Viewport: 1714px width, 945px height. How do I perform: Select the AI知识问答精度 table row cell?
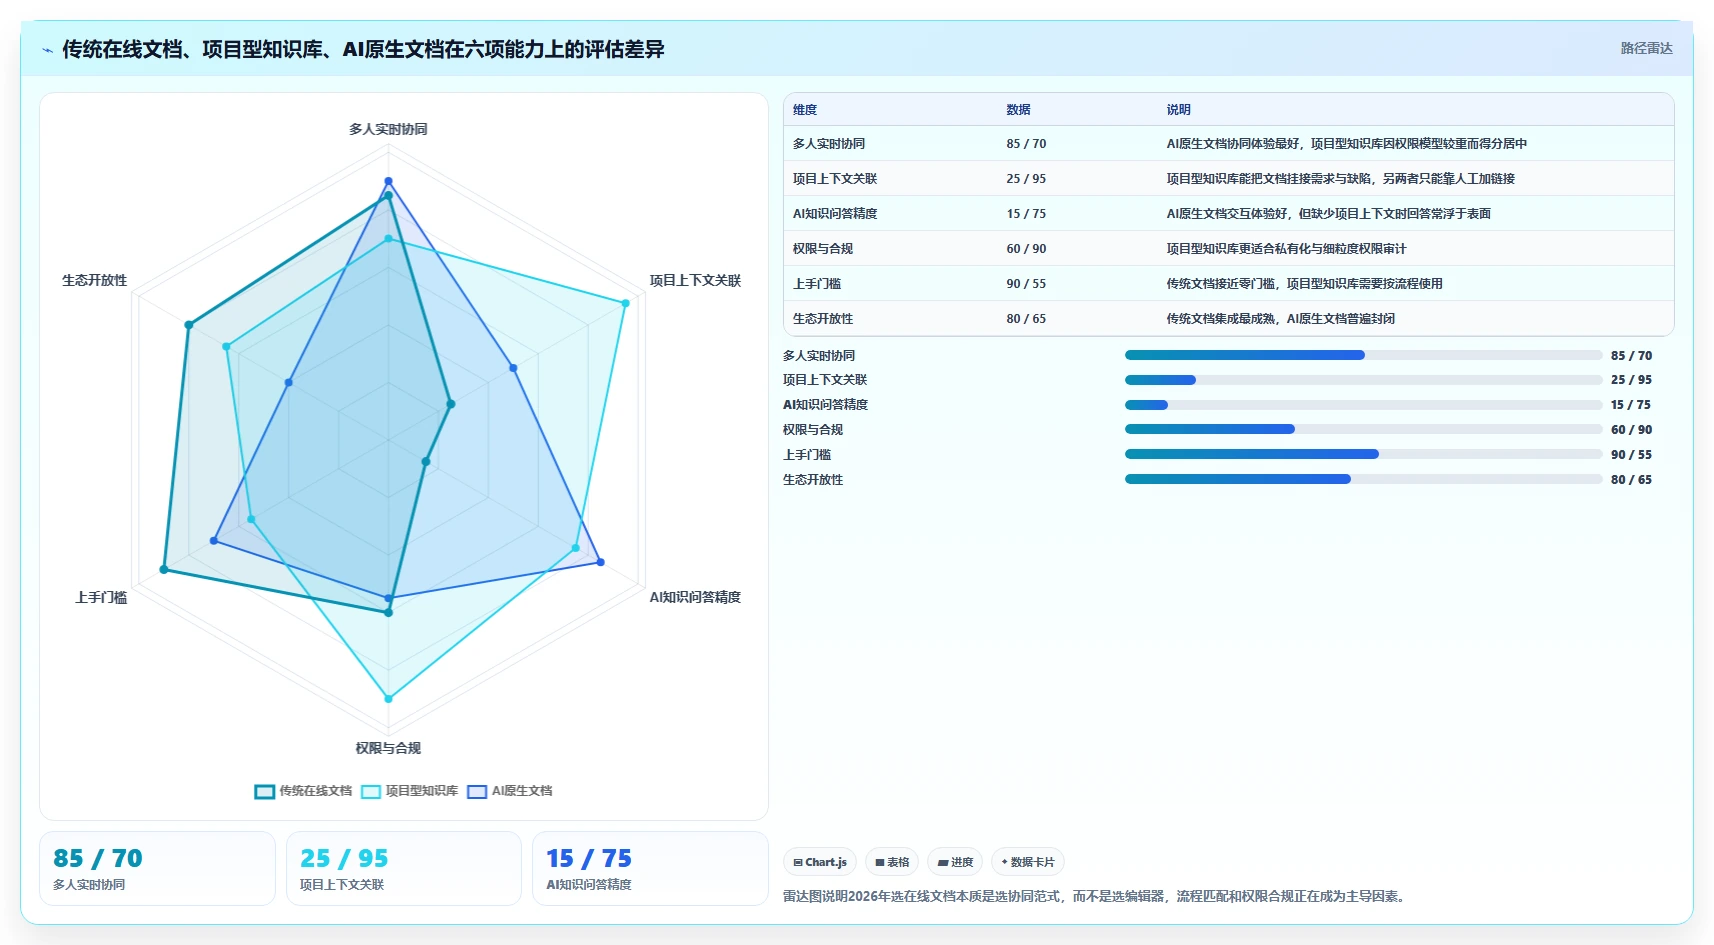click(x=835, y=214)
